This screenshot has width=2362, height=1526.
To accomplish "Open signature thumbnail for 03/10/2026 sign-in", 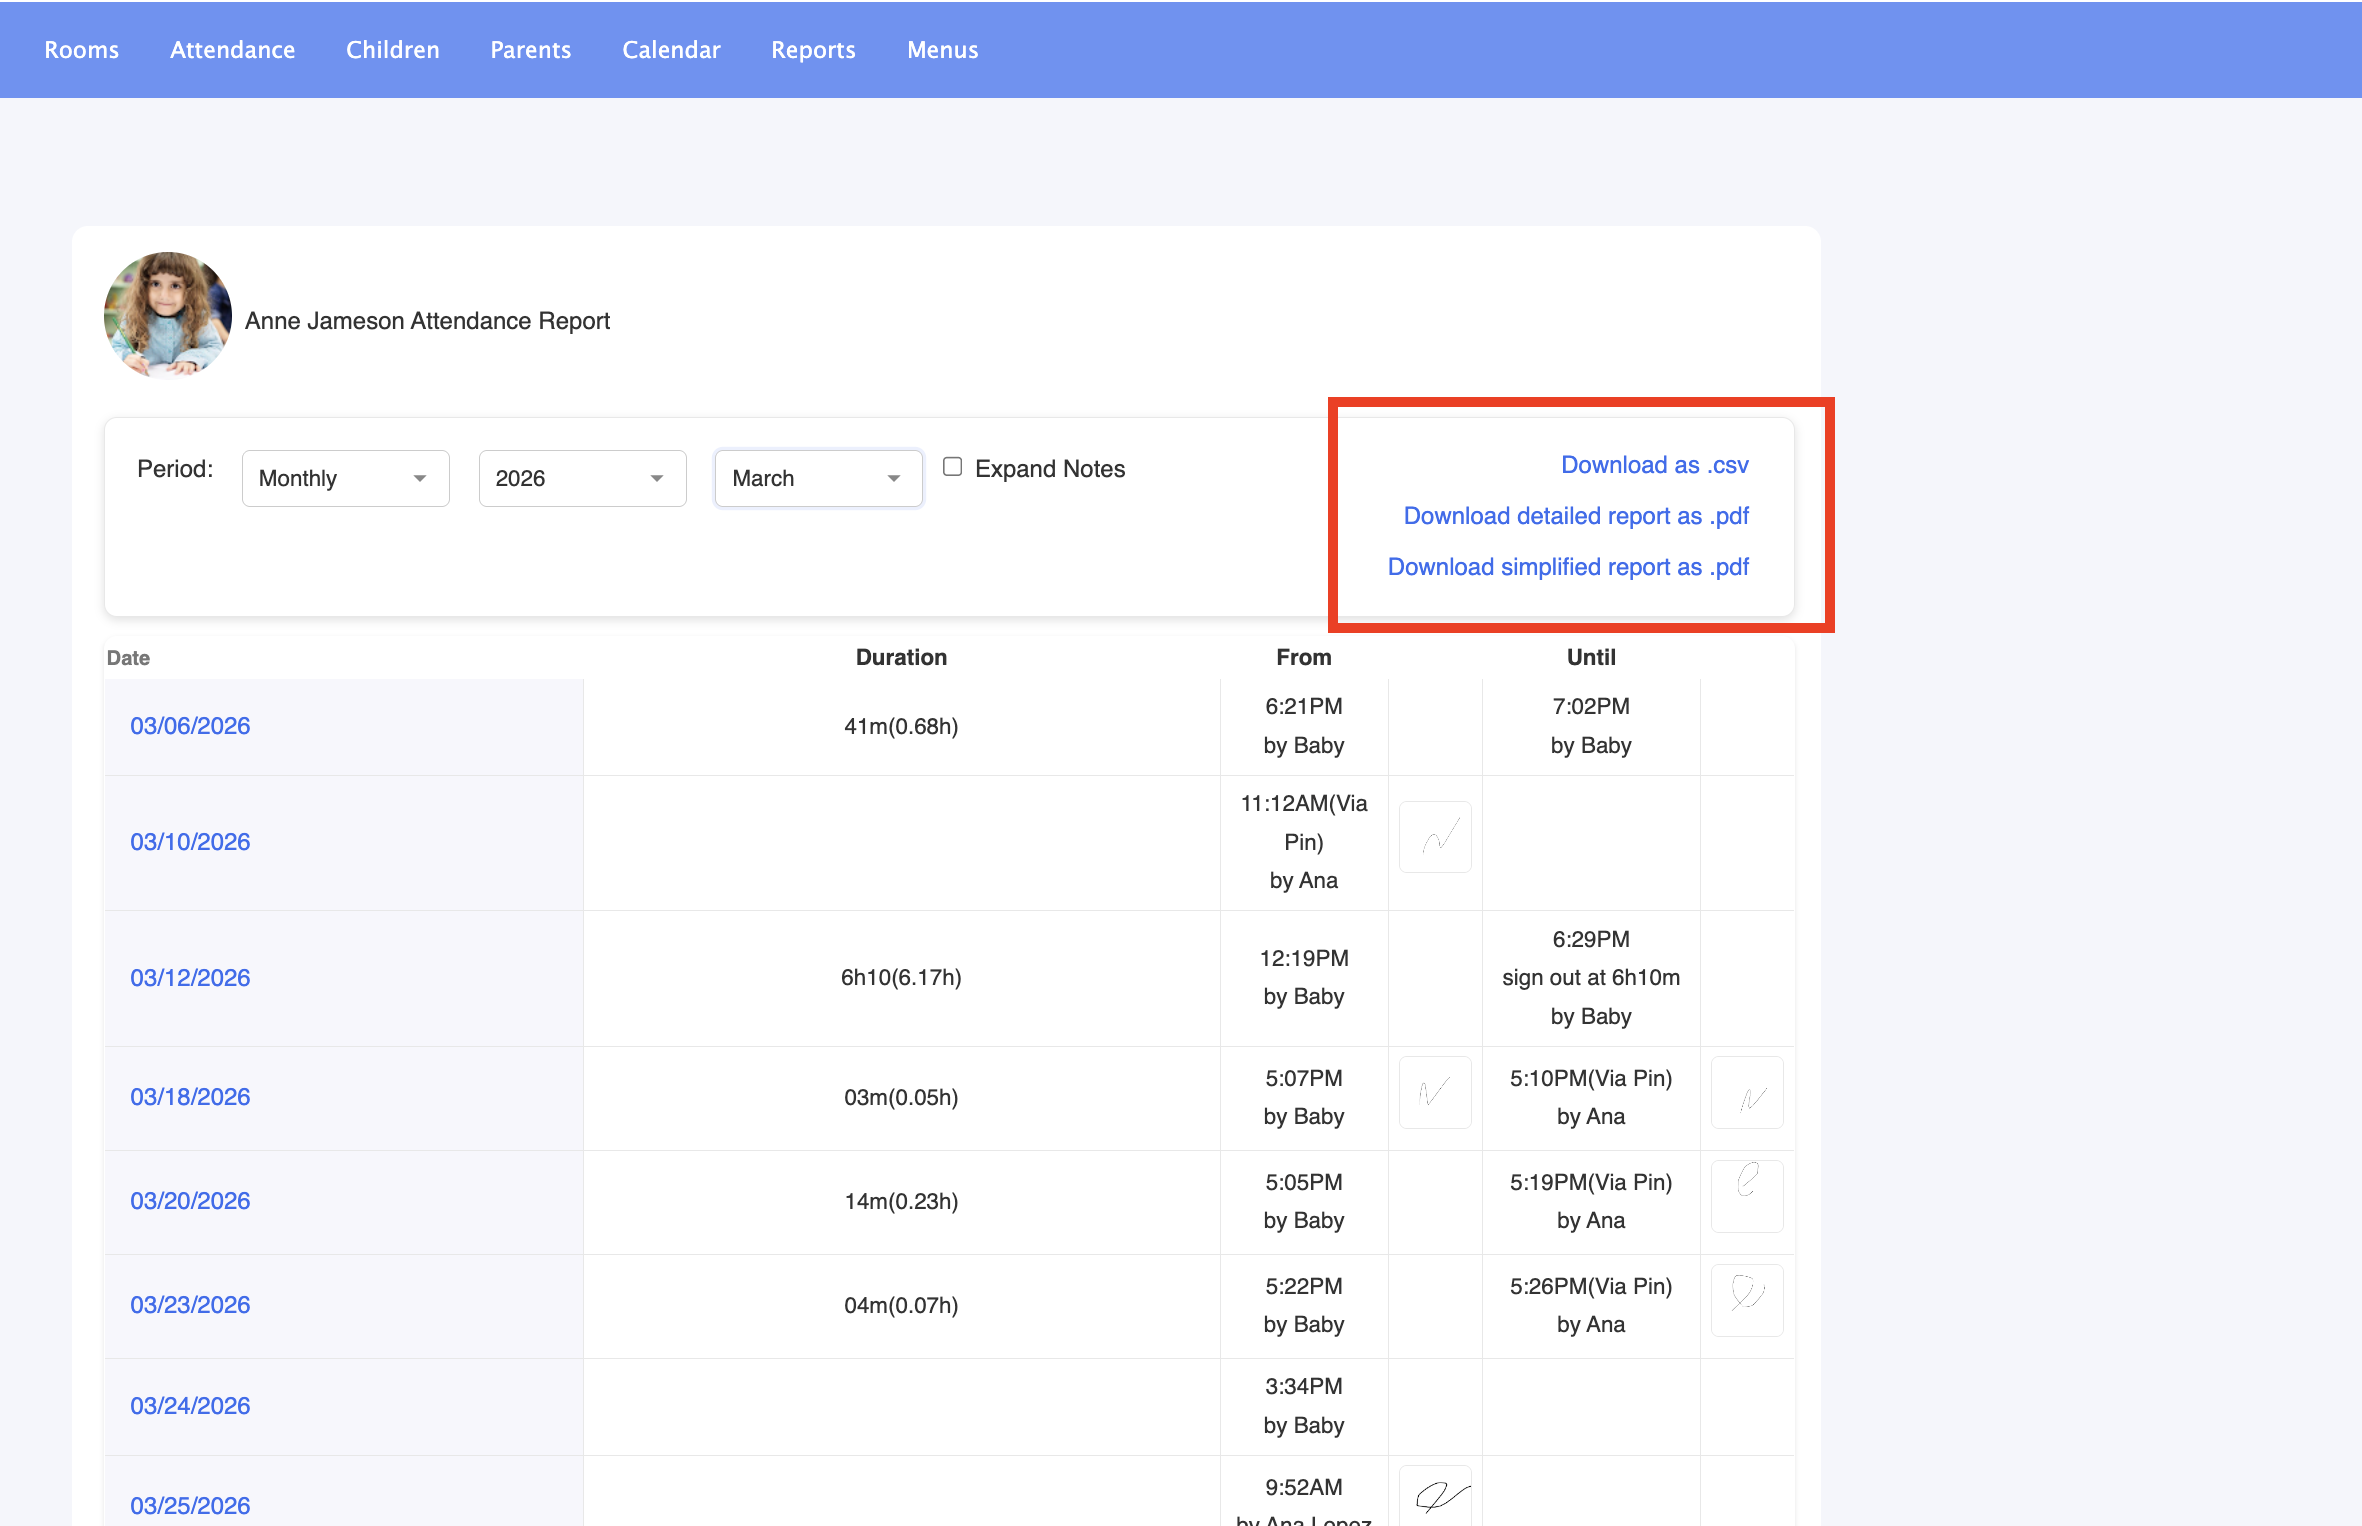I will [x=1434, y=837].
